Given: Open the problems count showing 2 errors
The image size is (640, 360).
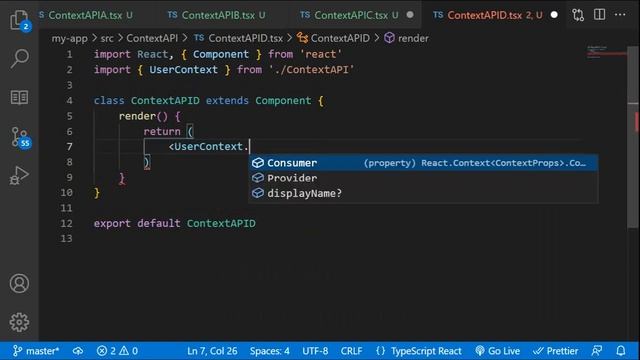Looking at the screenshot, I should (117, 351).
